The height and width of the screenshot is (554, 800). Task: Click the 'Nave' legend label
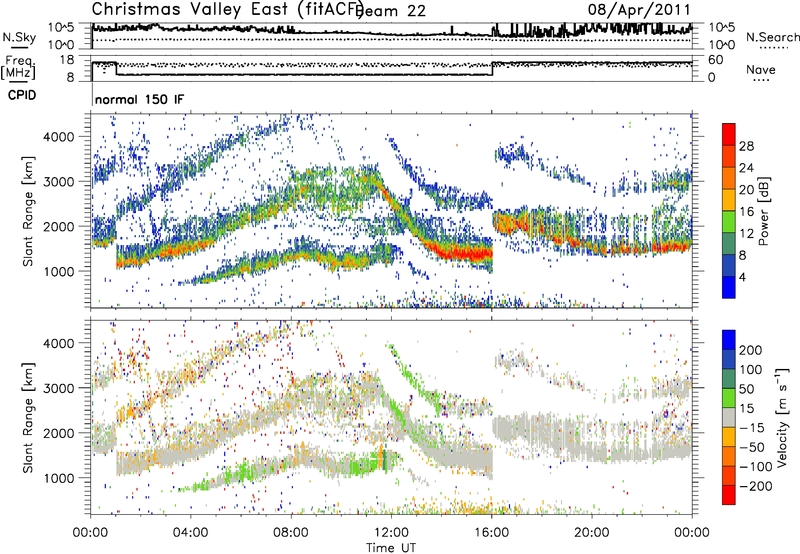click(760, 70)
